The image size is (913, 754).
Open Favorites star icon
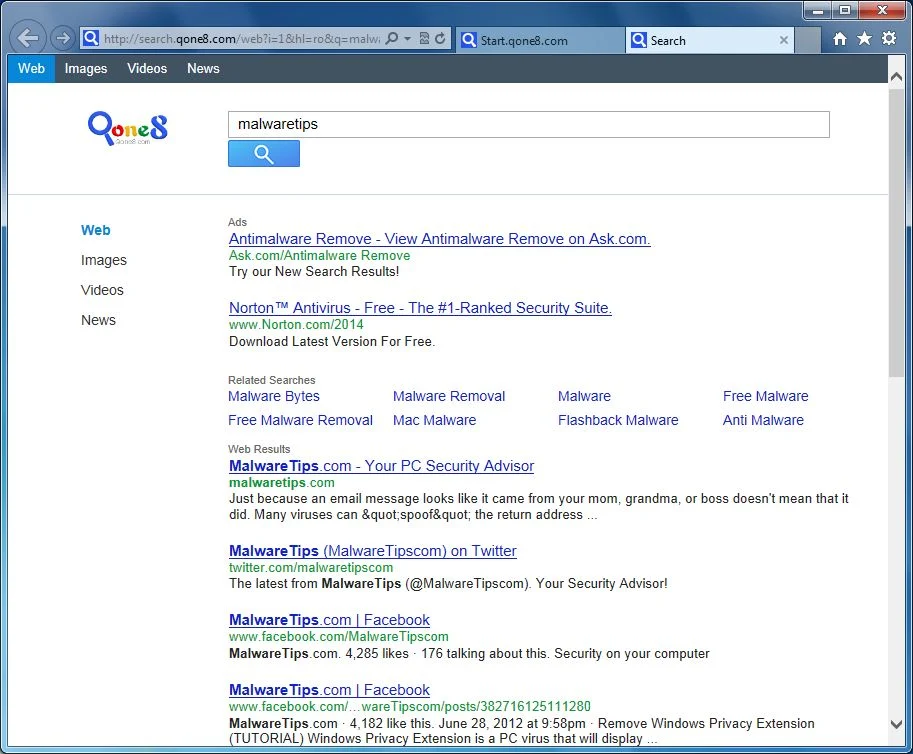pos(865,38)
